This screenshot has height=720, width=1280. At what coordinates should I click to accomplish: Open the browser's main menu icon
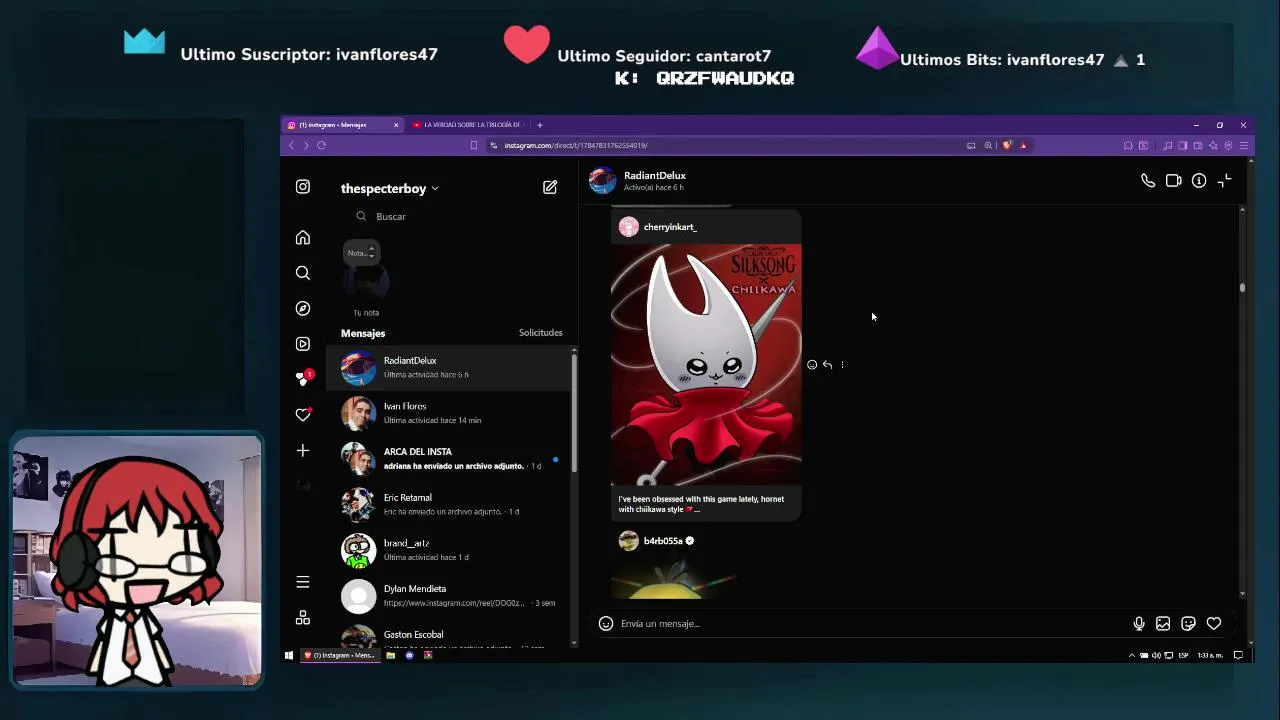click(1244, 146)
